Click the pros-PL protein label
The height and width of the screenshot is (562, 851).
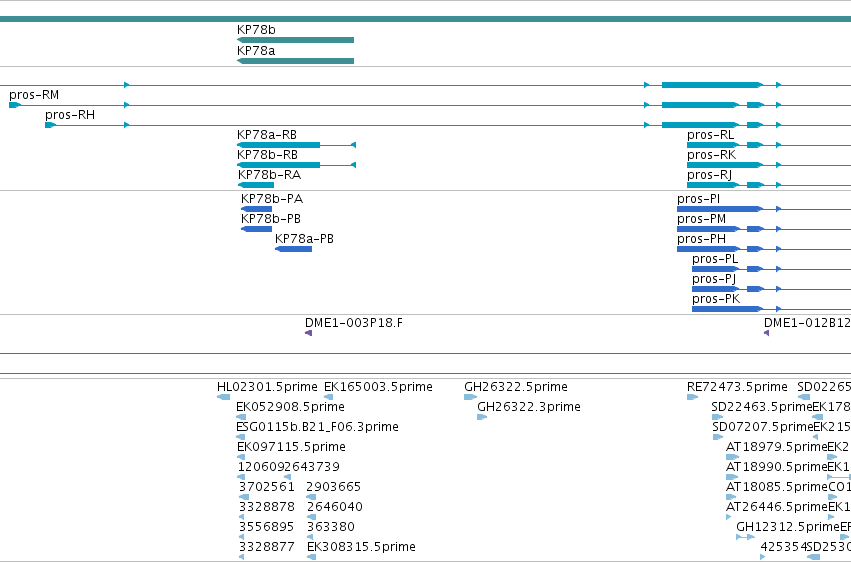coord(715,259)
